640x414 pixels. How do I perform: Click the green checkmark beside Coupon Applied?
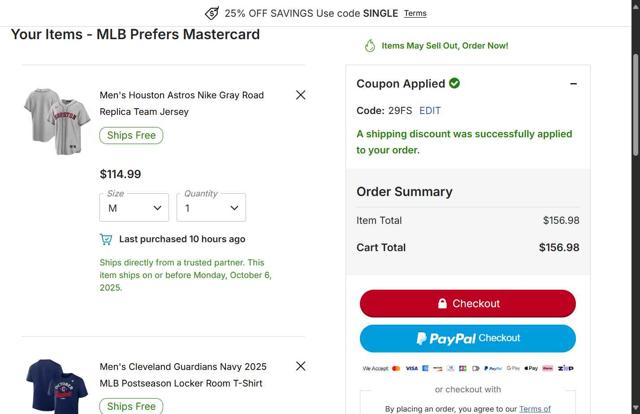455,83
